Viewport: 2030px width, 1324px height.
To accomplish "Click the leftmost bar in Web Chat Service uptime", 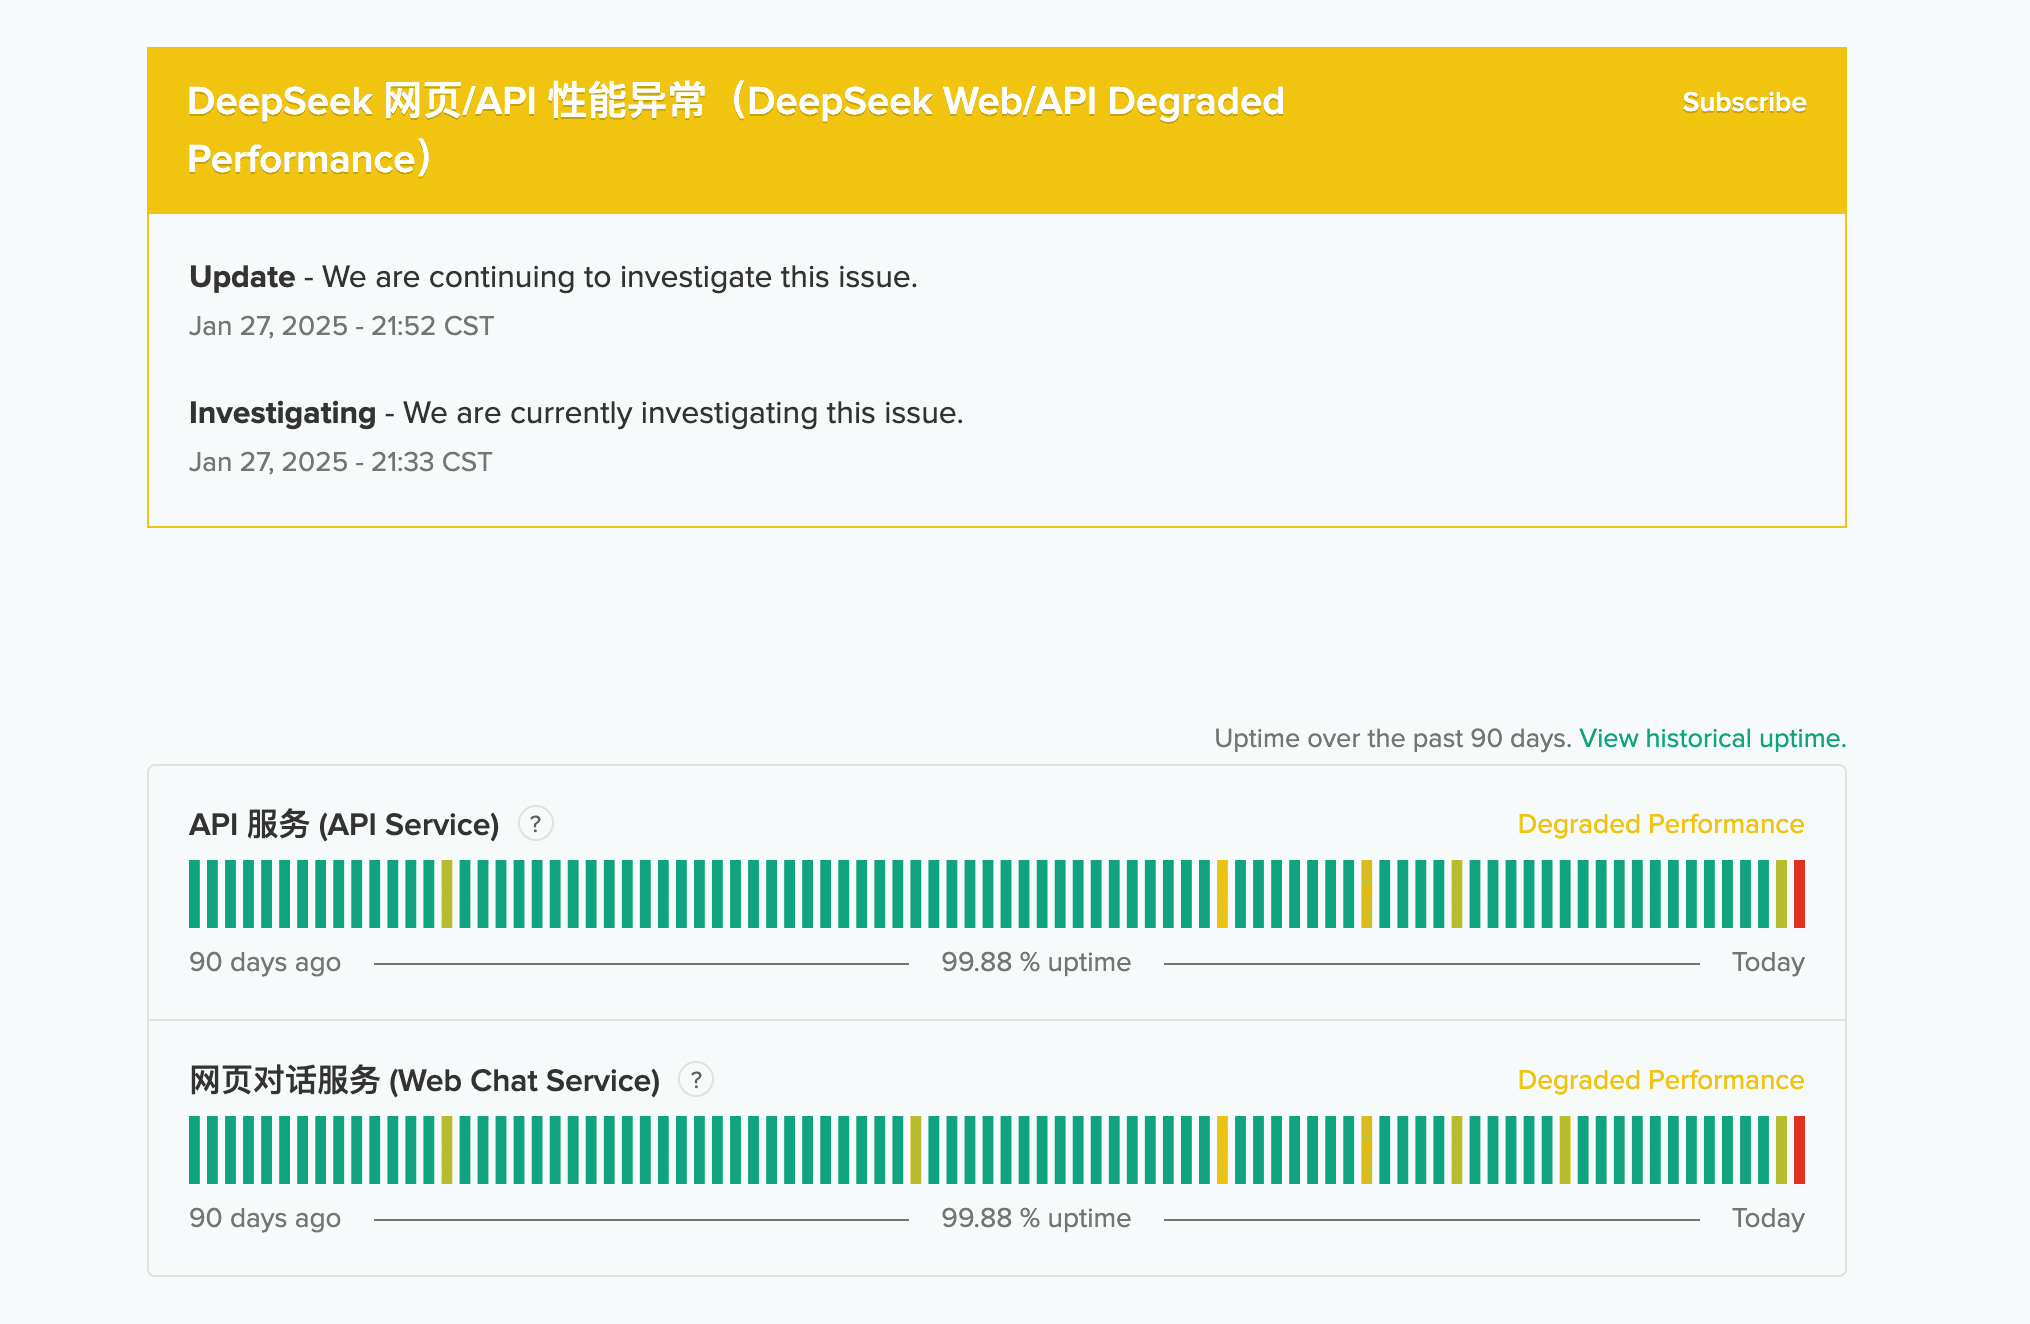I will 195,1150.
